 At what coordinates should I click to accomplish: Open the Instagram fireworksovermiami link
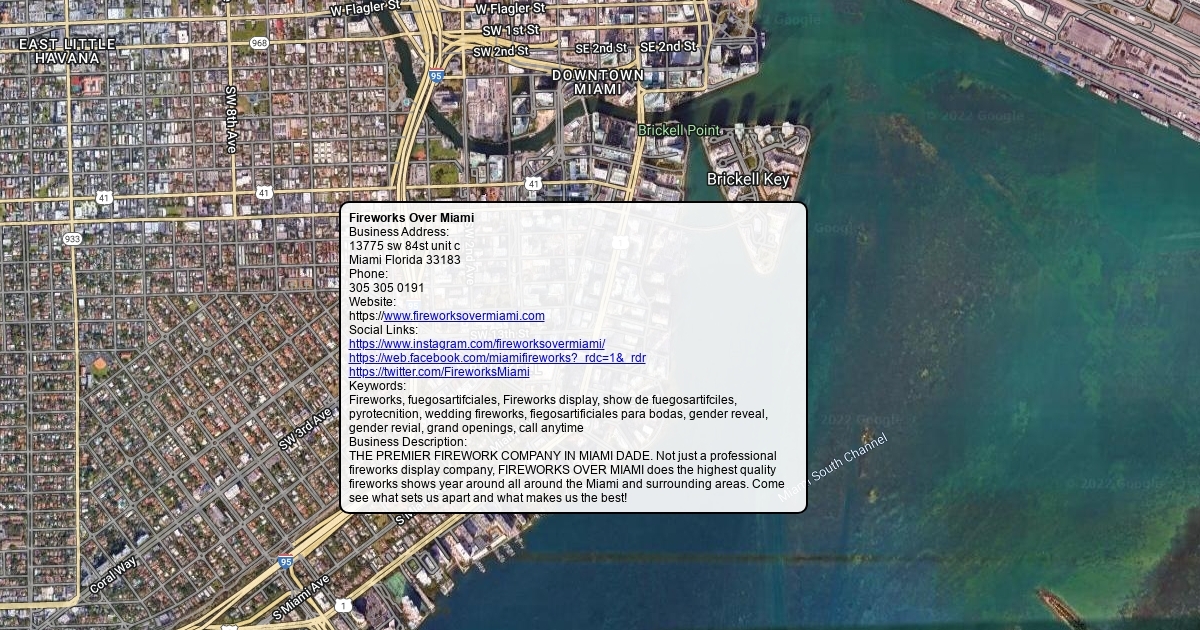476,344
